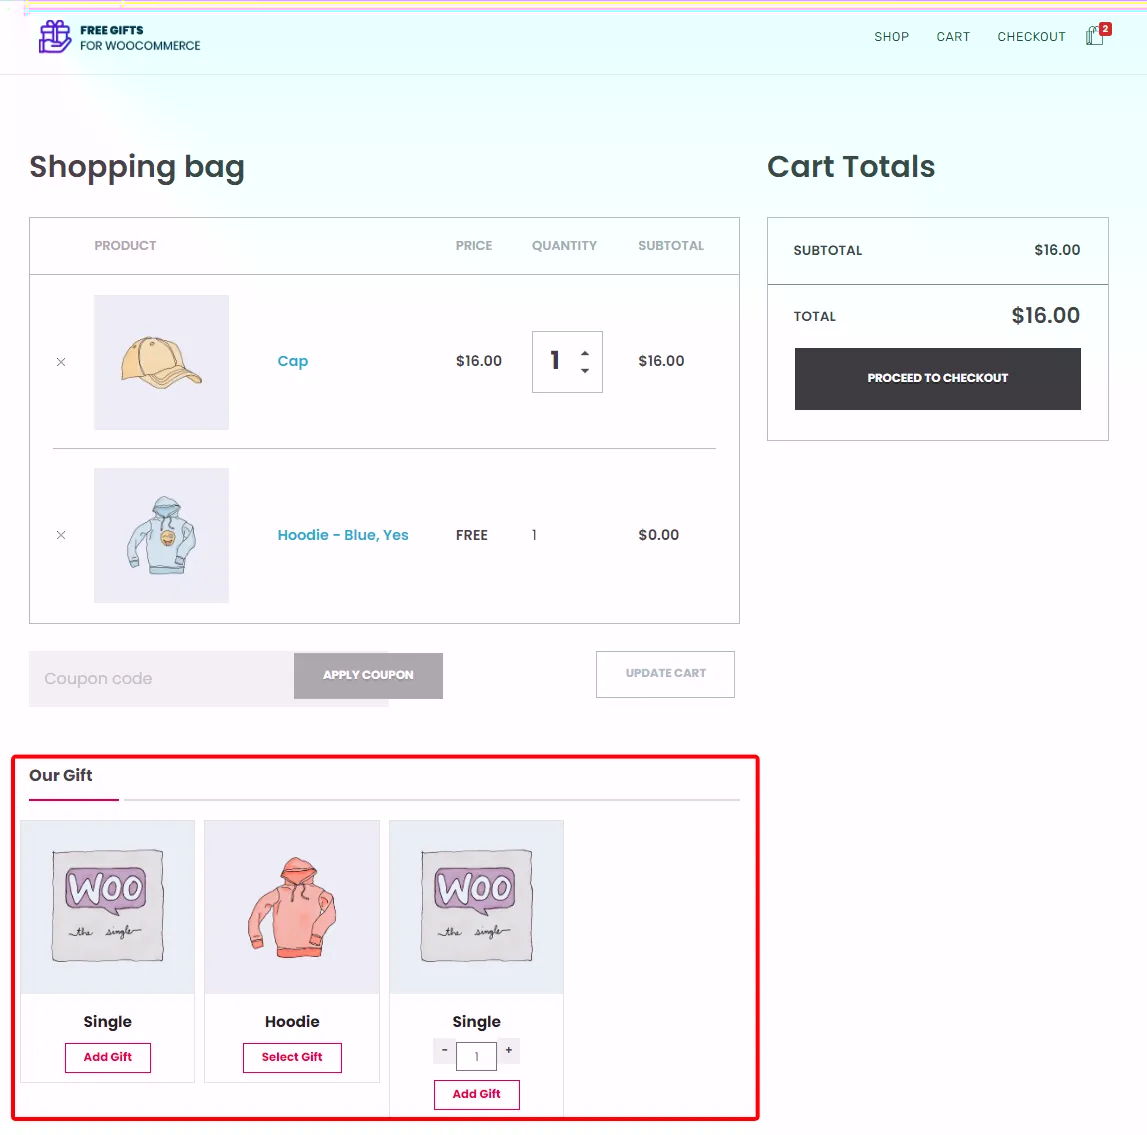Screen dimensions: 1147x1135
Task: Add the first Single as a gift
Action: point(107,1057)
